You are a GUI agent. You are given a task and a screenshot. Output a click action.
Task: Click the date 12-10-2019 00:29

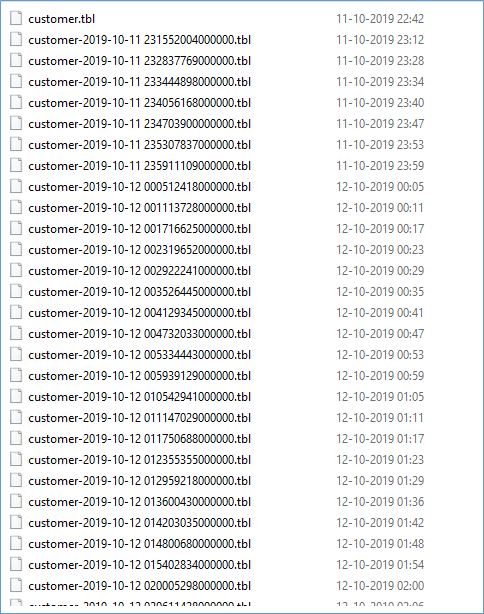(380, 271)
